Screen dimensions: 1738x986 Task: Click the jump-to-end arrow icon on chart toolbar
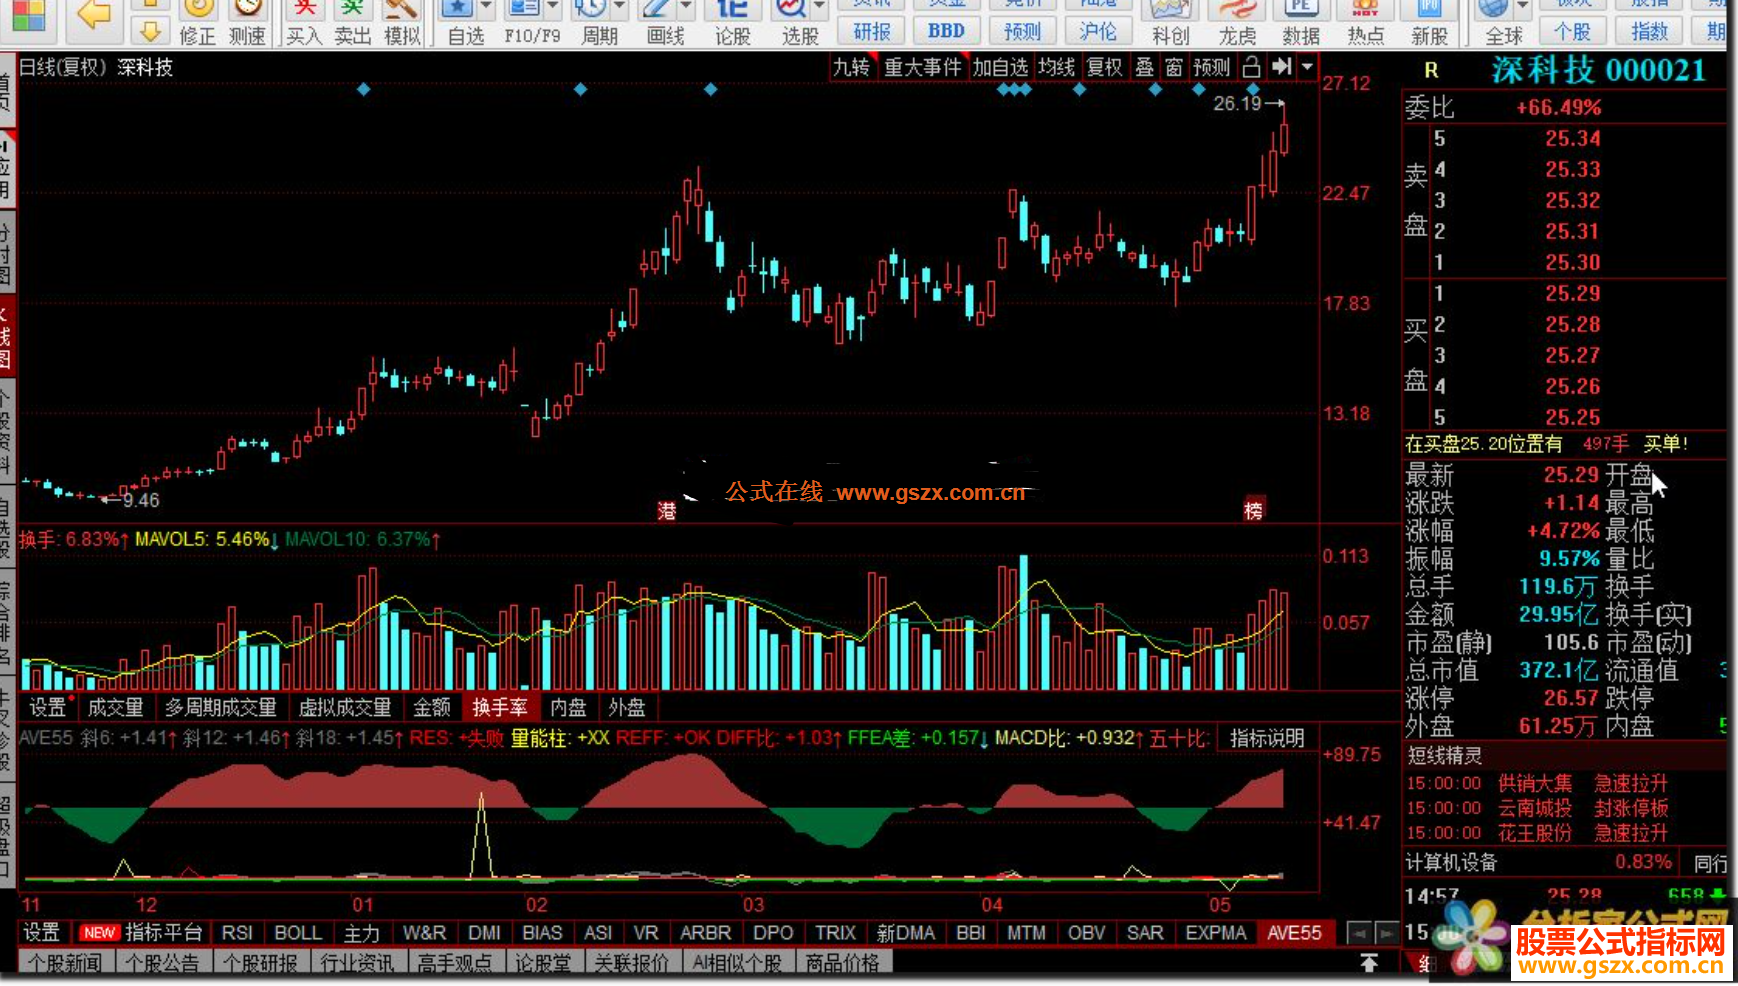1281,67
